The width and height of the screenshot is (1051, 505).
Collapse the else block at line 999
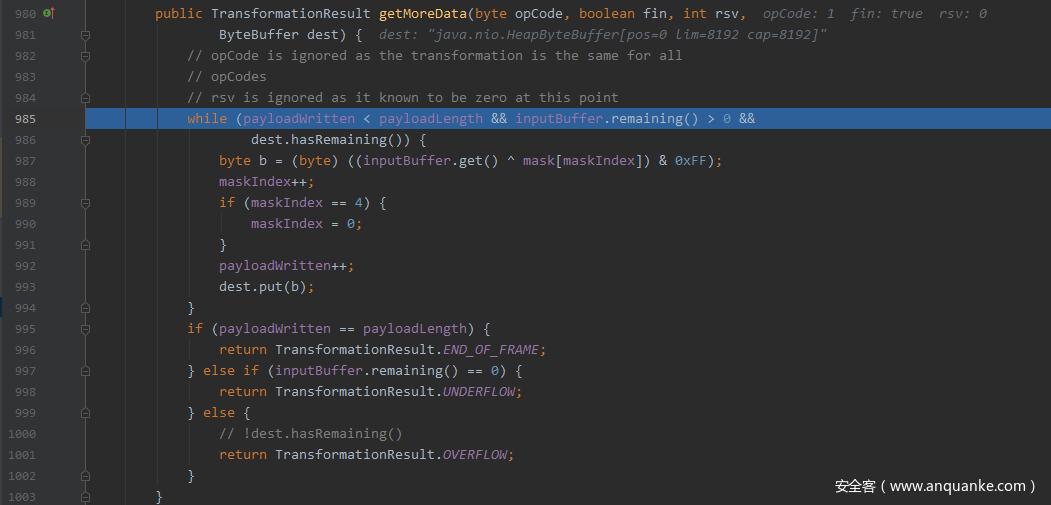pyautogui.click(x=85, y=412)
